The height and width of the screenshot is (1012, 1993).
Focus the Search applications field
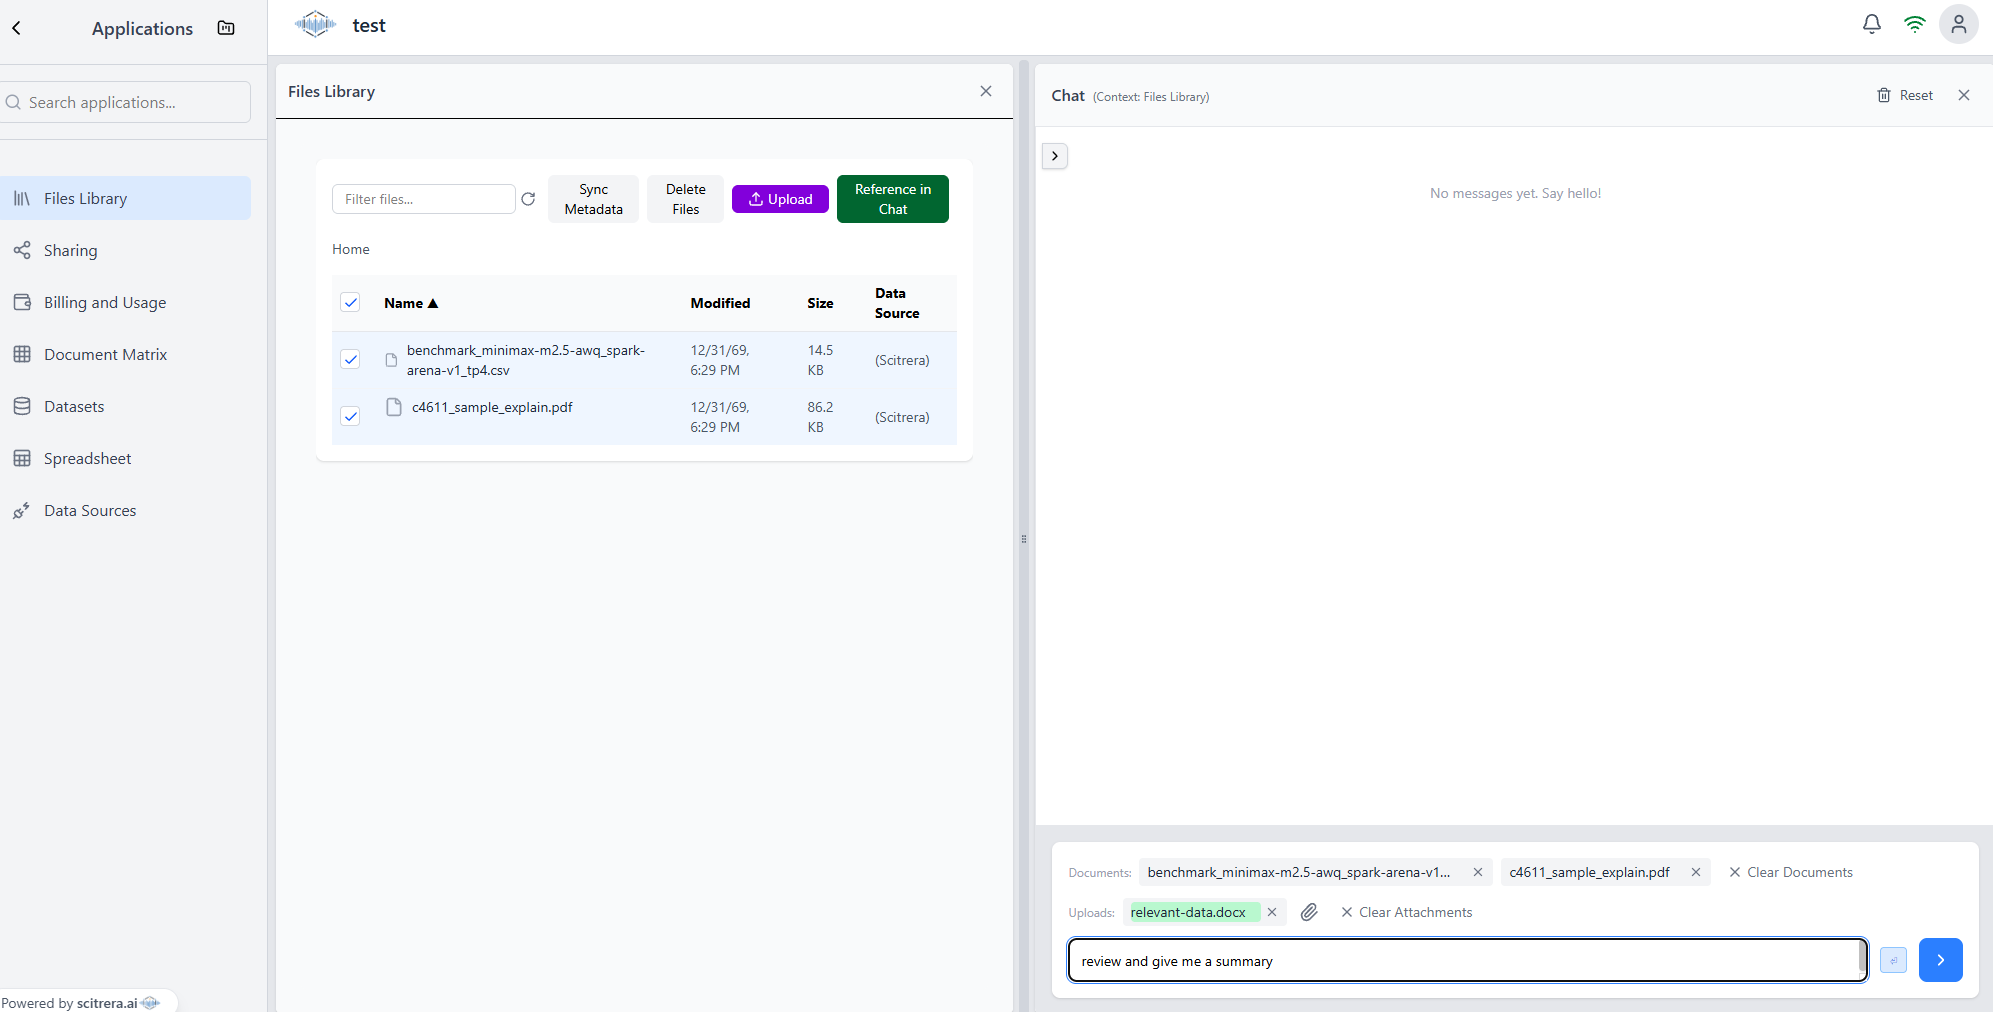pyautogui.click(x=125, y=102)
